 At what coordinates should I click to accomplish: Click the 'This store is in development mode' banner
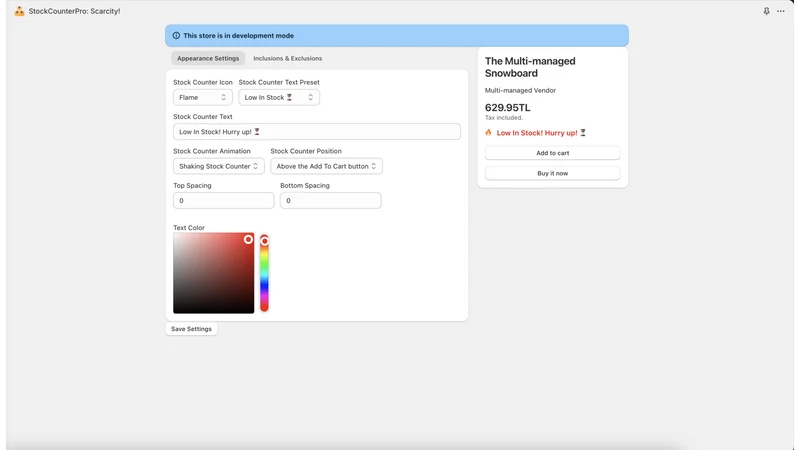pos(397,36)
